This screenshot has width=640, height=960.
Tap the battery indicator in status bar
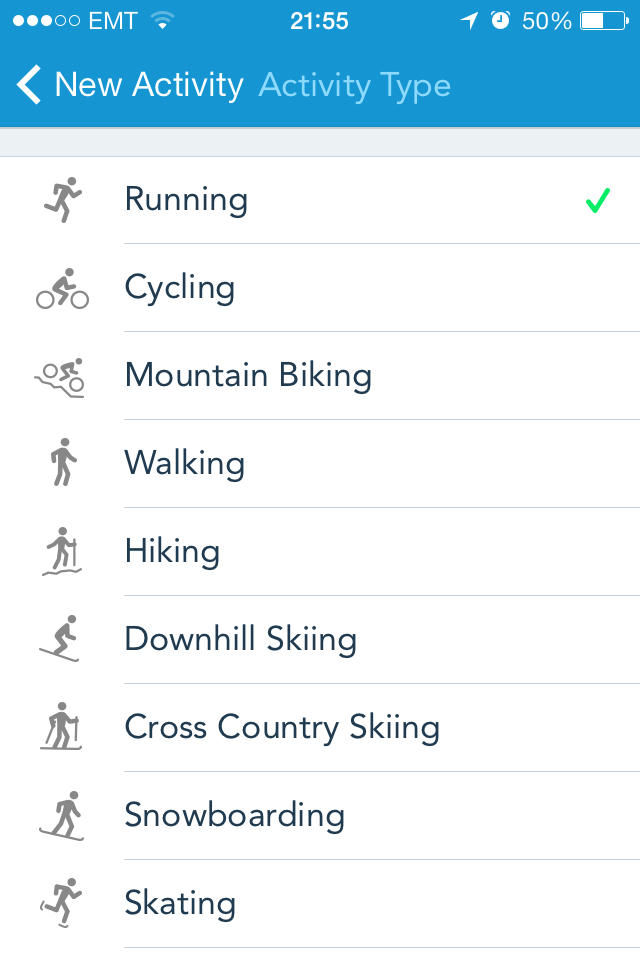tap(607, 21)
